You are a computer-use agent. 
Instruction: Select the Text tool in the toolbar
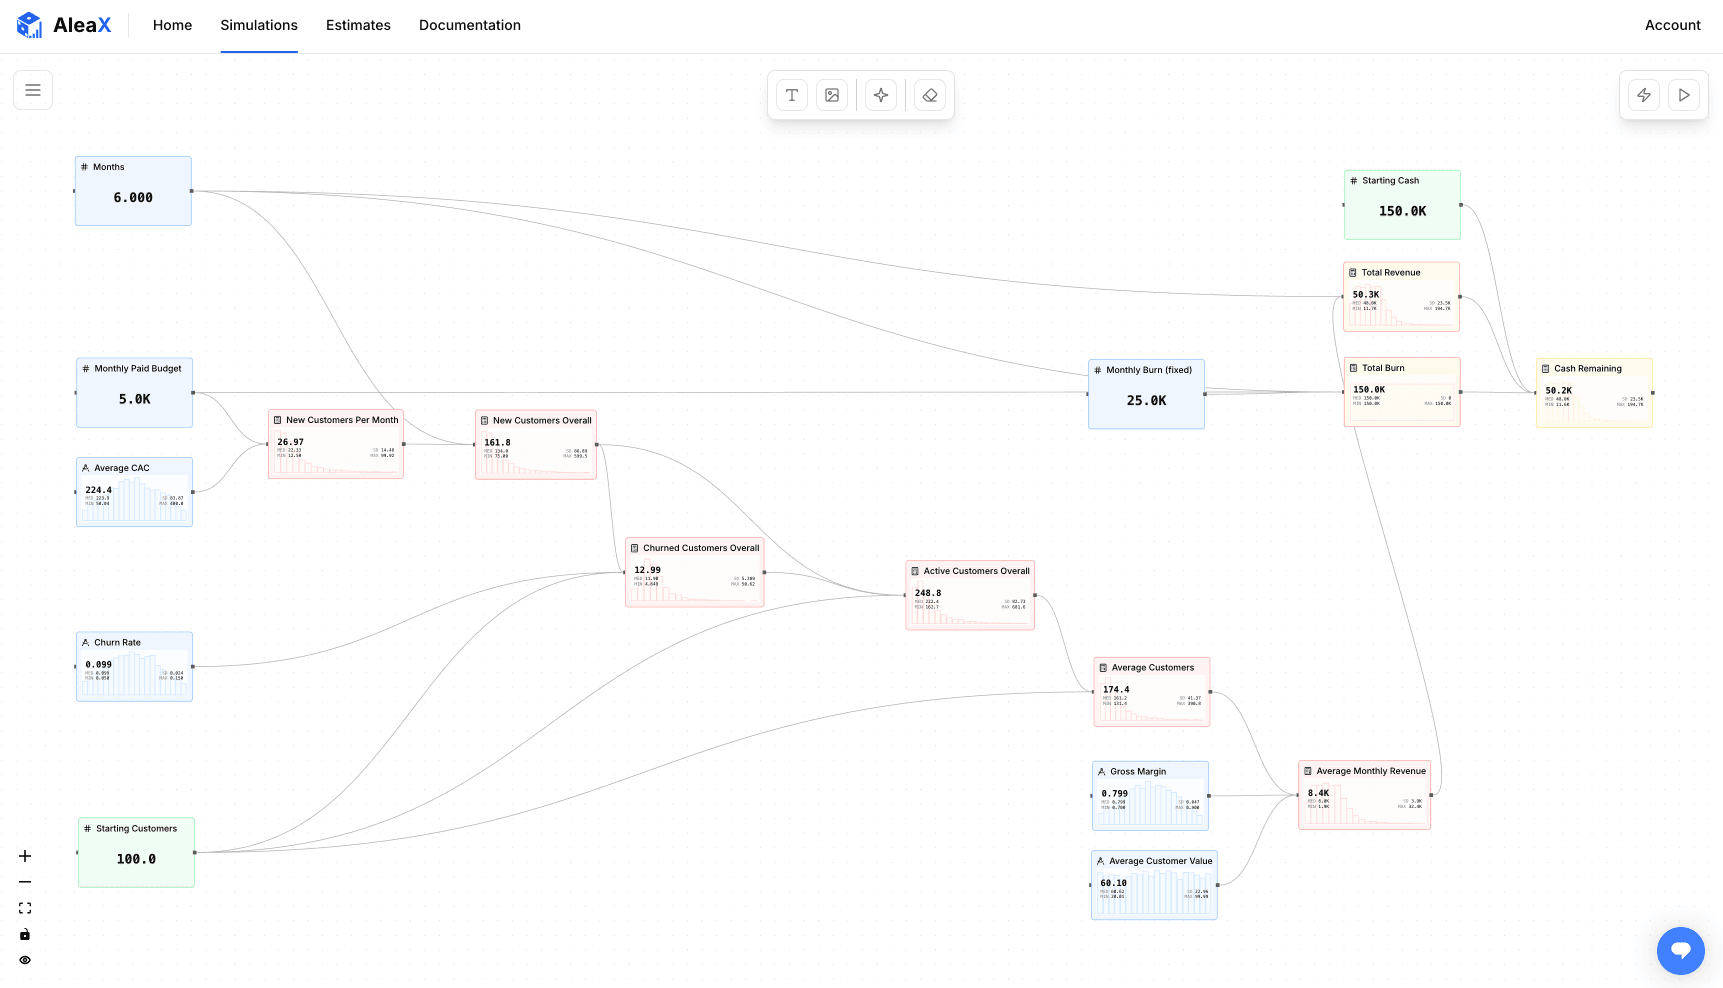[x=792, y=95]
